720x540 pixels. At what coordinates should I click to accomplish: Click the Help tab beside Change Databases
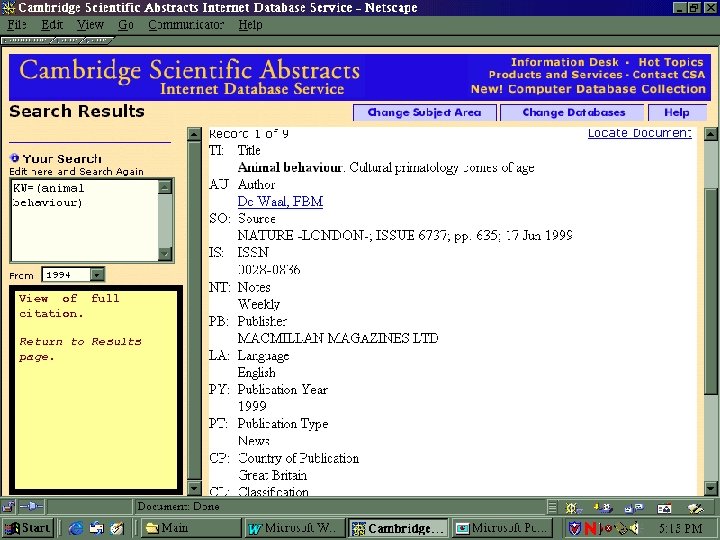pyautogui.click(x=677, y=112)
